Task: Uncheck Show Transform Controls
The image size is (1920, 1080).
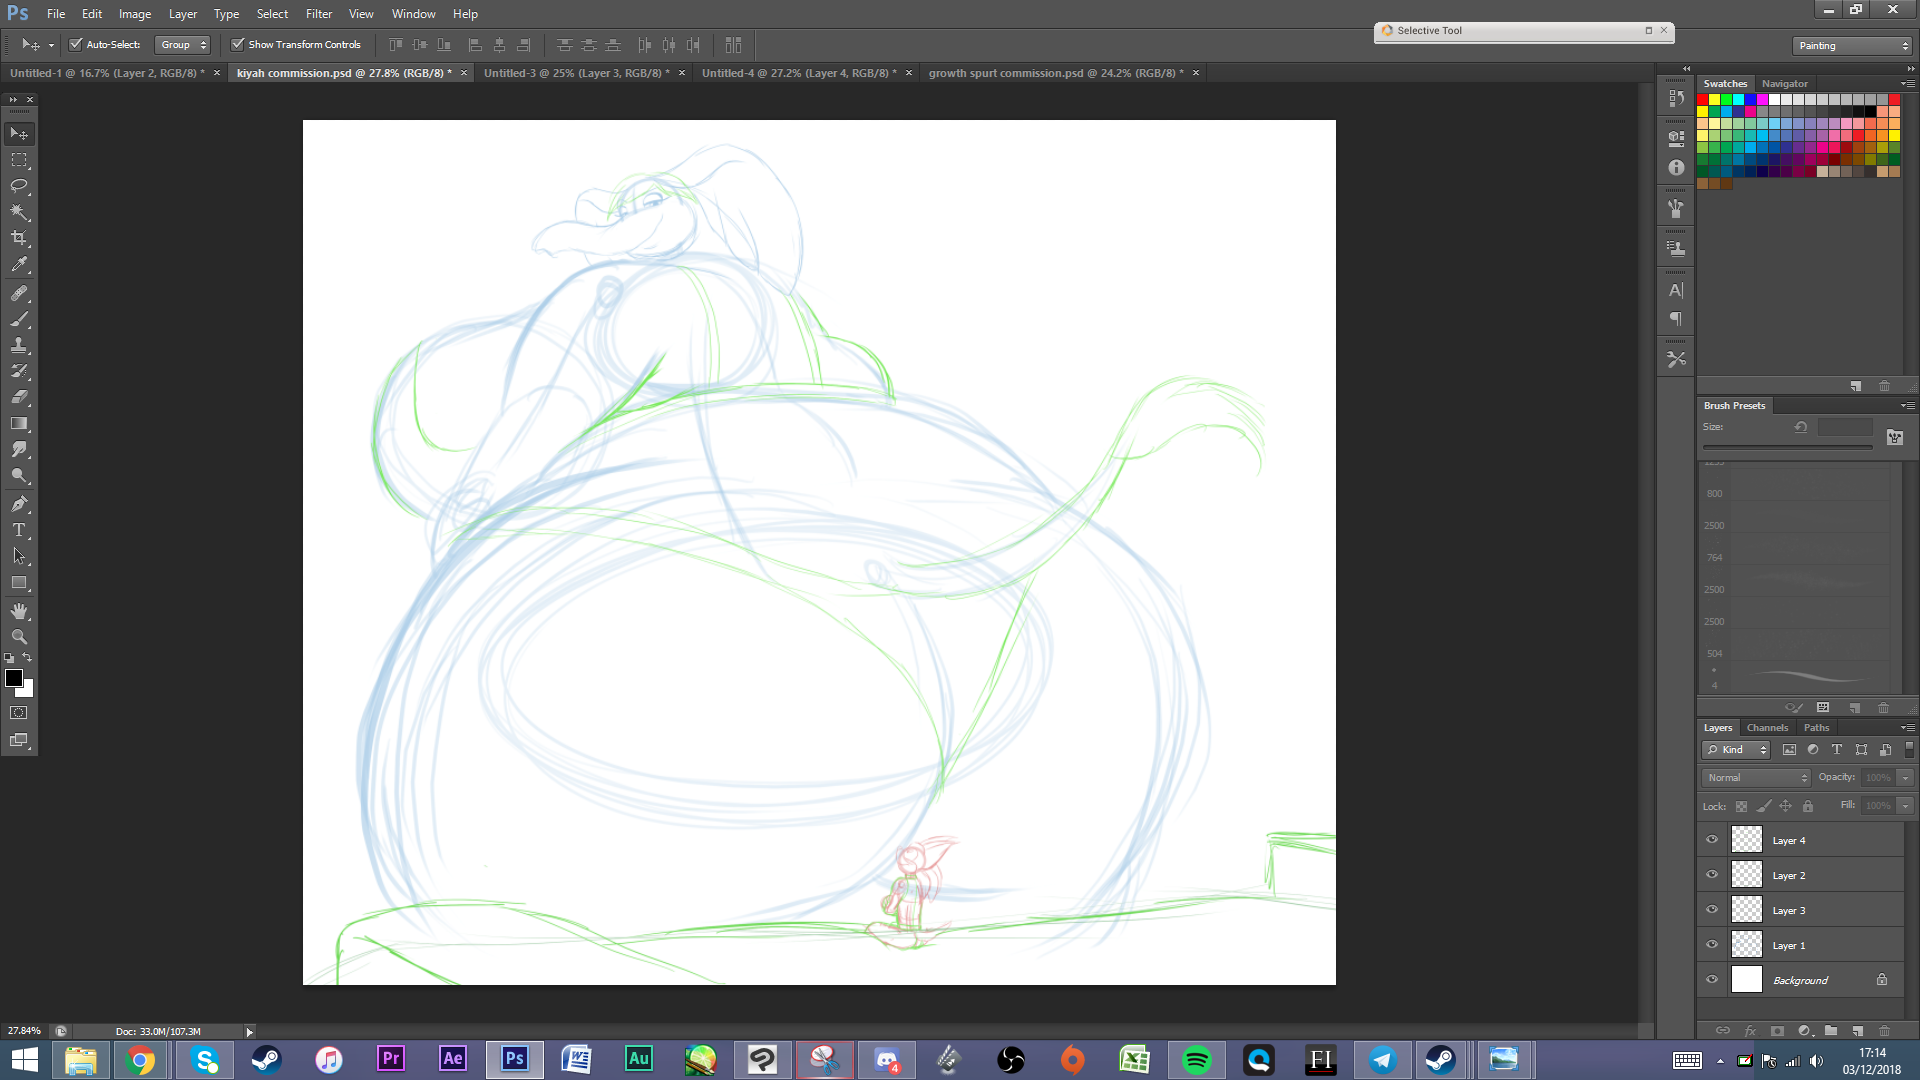Action: pyautogui.click(x=238, y=44)
